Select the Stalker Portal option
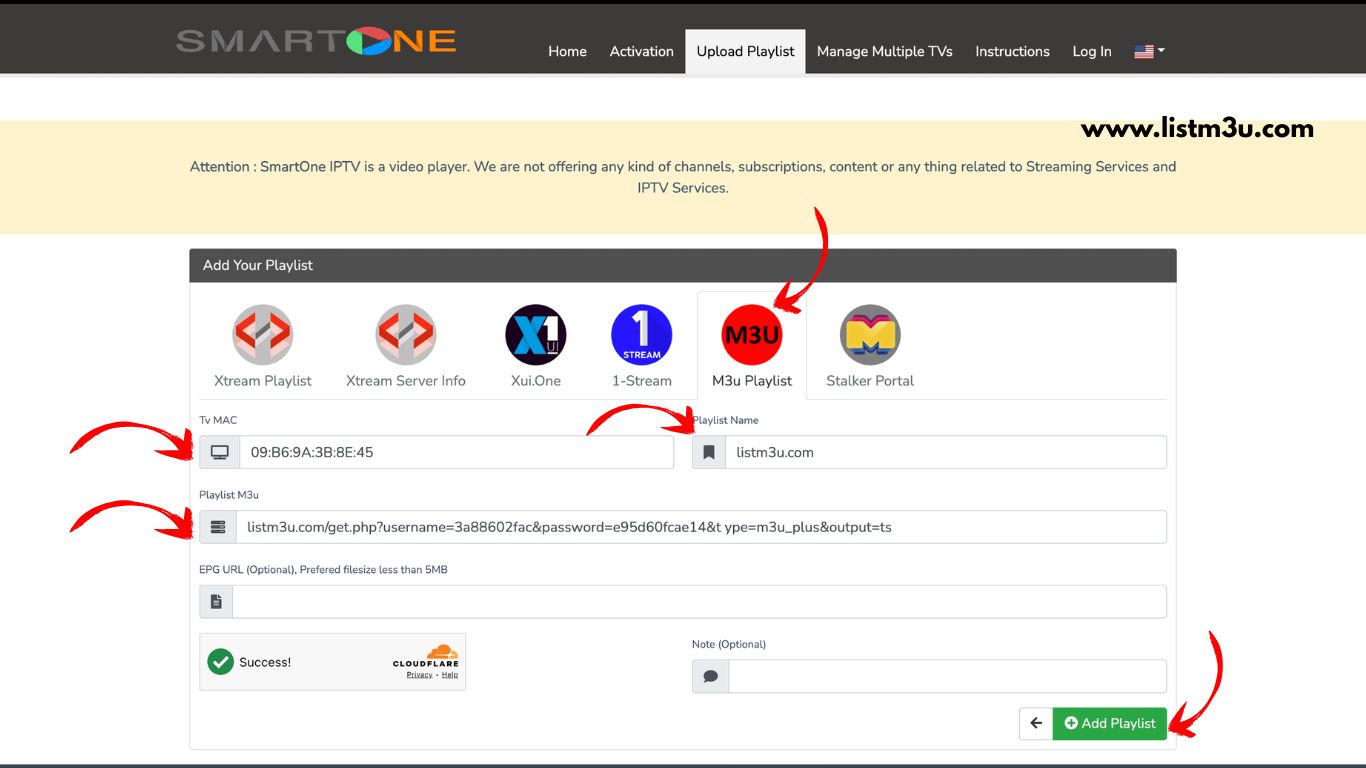1366x768 pixels. 867,345
